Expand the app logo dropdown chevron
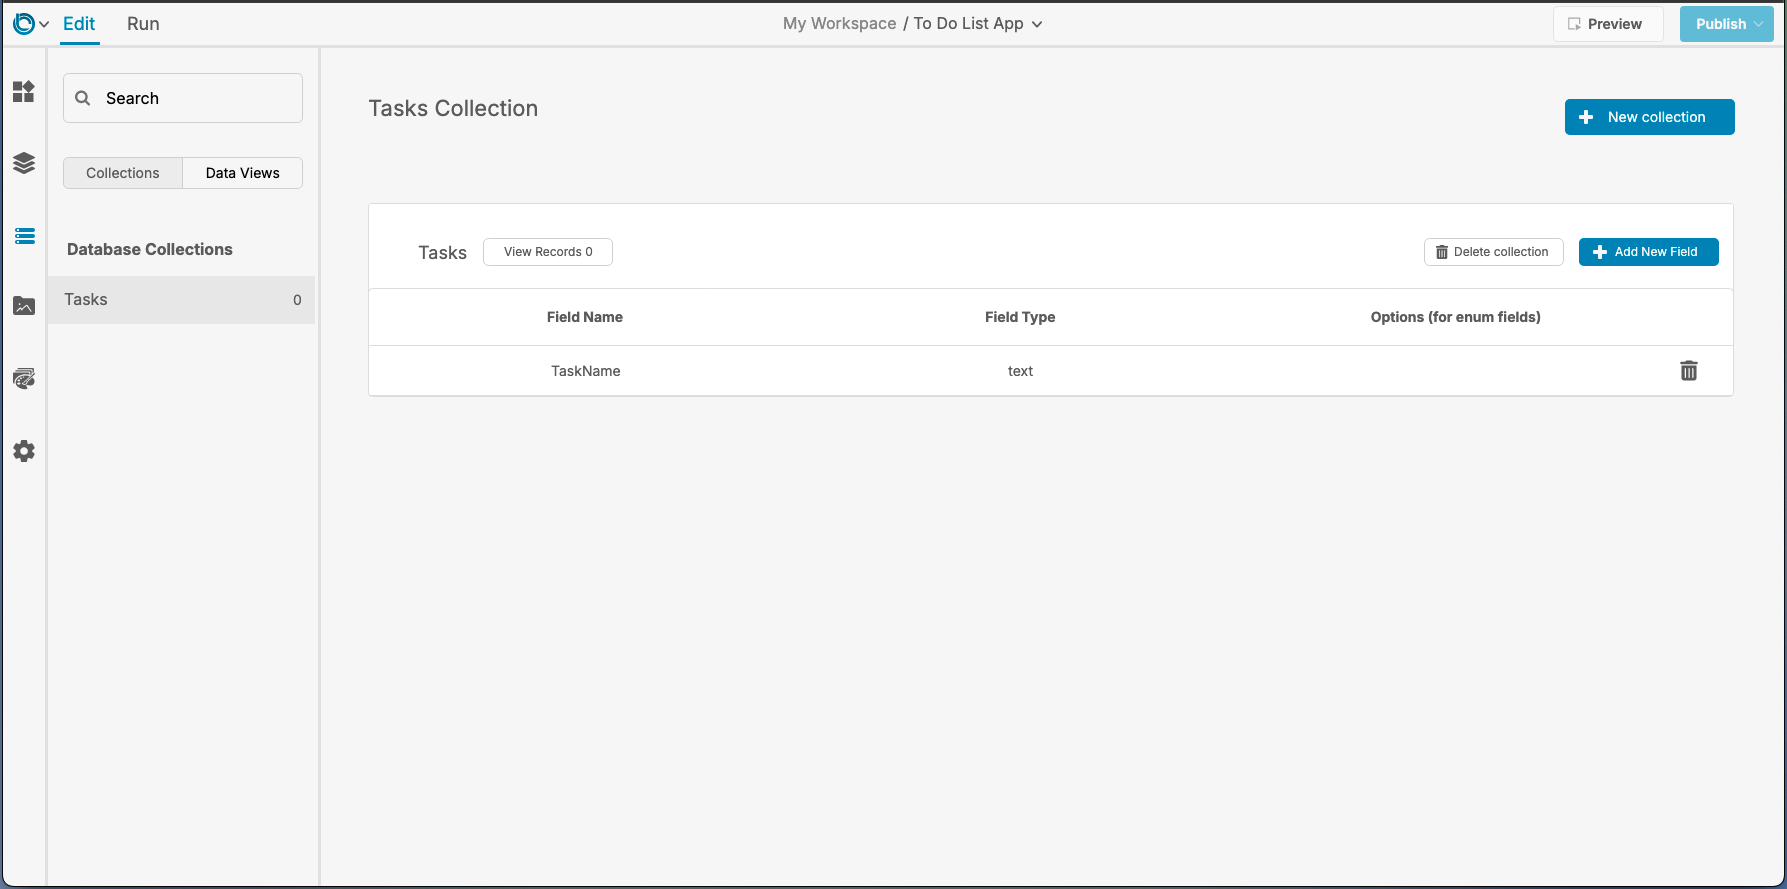This screenshot has width=1787, height=889. [x=44, y=25]
